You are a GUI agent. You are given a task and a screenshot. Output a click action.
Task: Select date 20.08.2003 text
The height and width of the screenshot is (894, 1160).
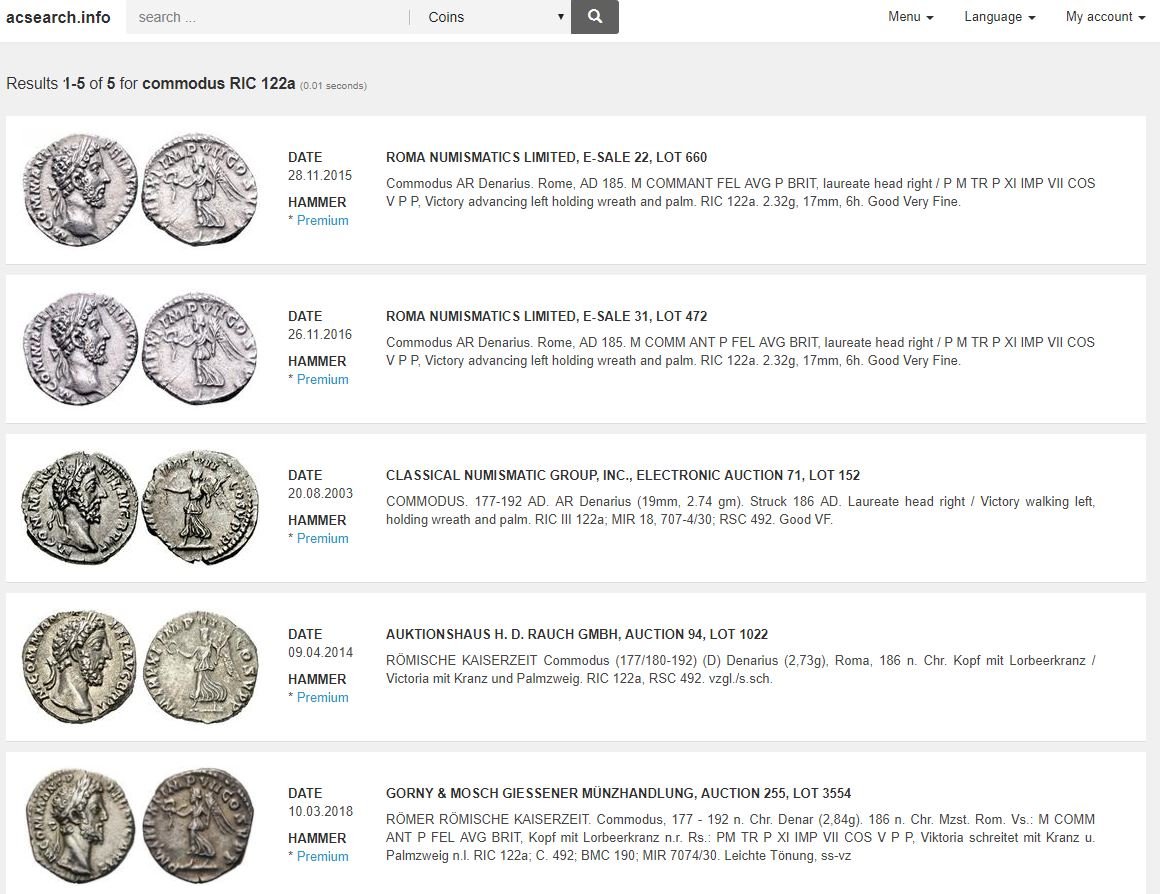click(320, 494)
